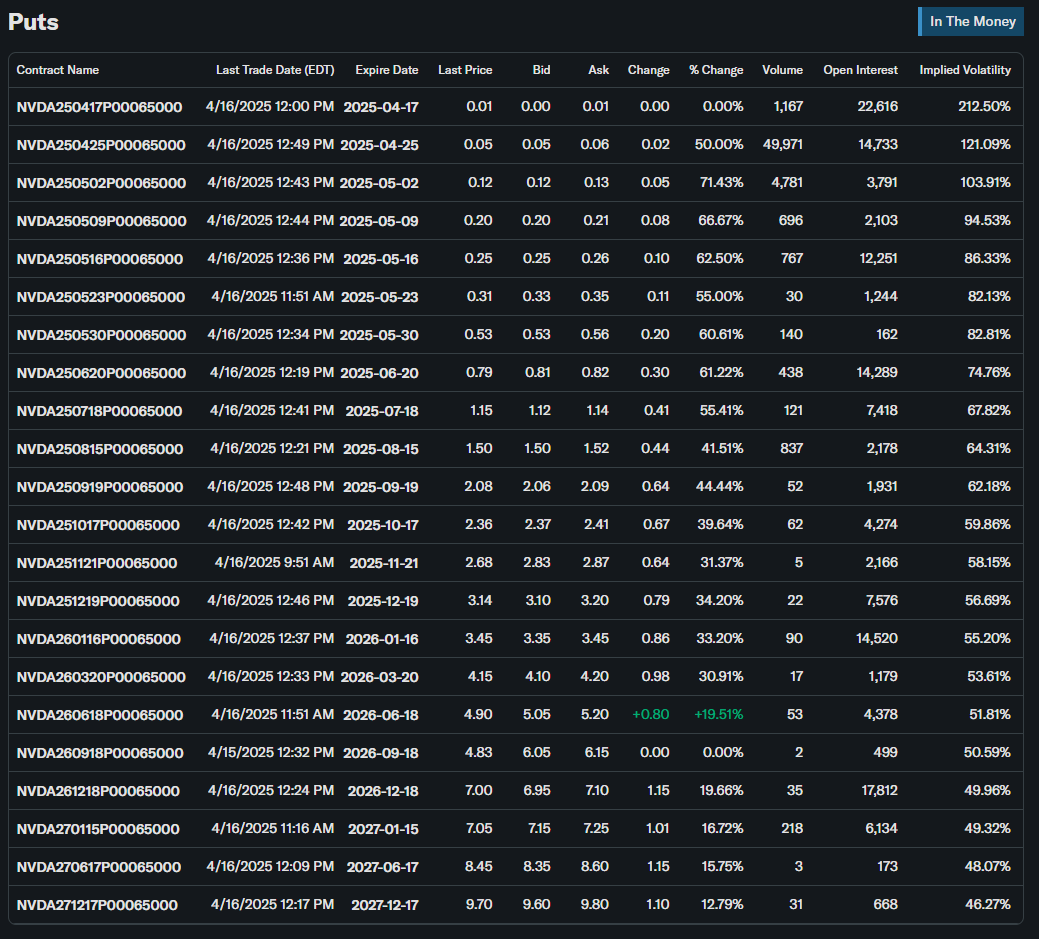
Task: Open contract NVDA251121P00065000
Action: click(x=97, y=563)
